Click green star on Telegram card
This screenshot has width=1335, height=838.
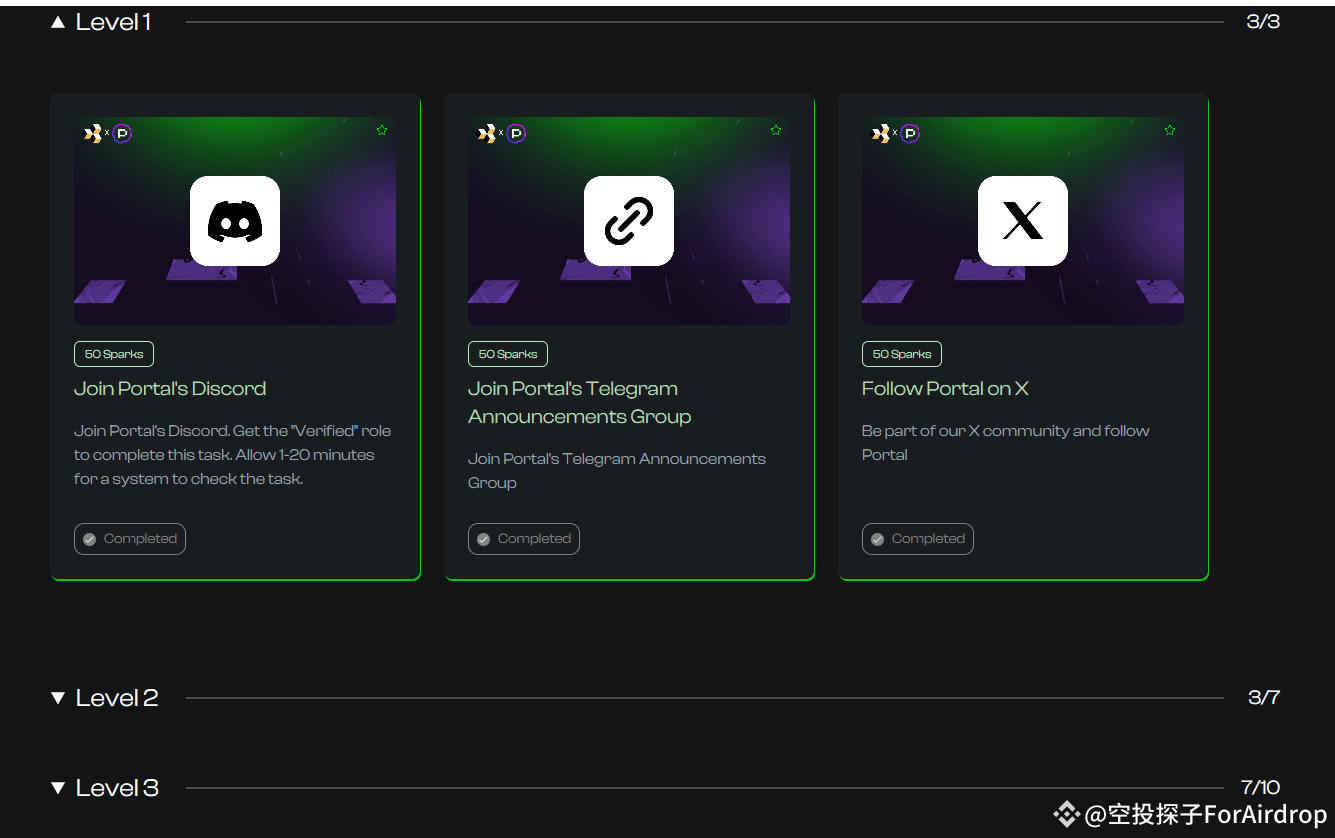click(776, 130)
